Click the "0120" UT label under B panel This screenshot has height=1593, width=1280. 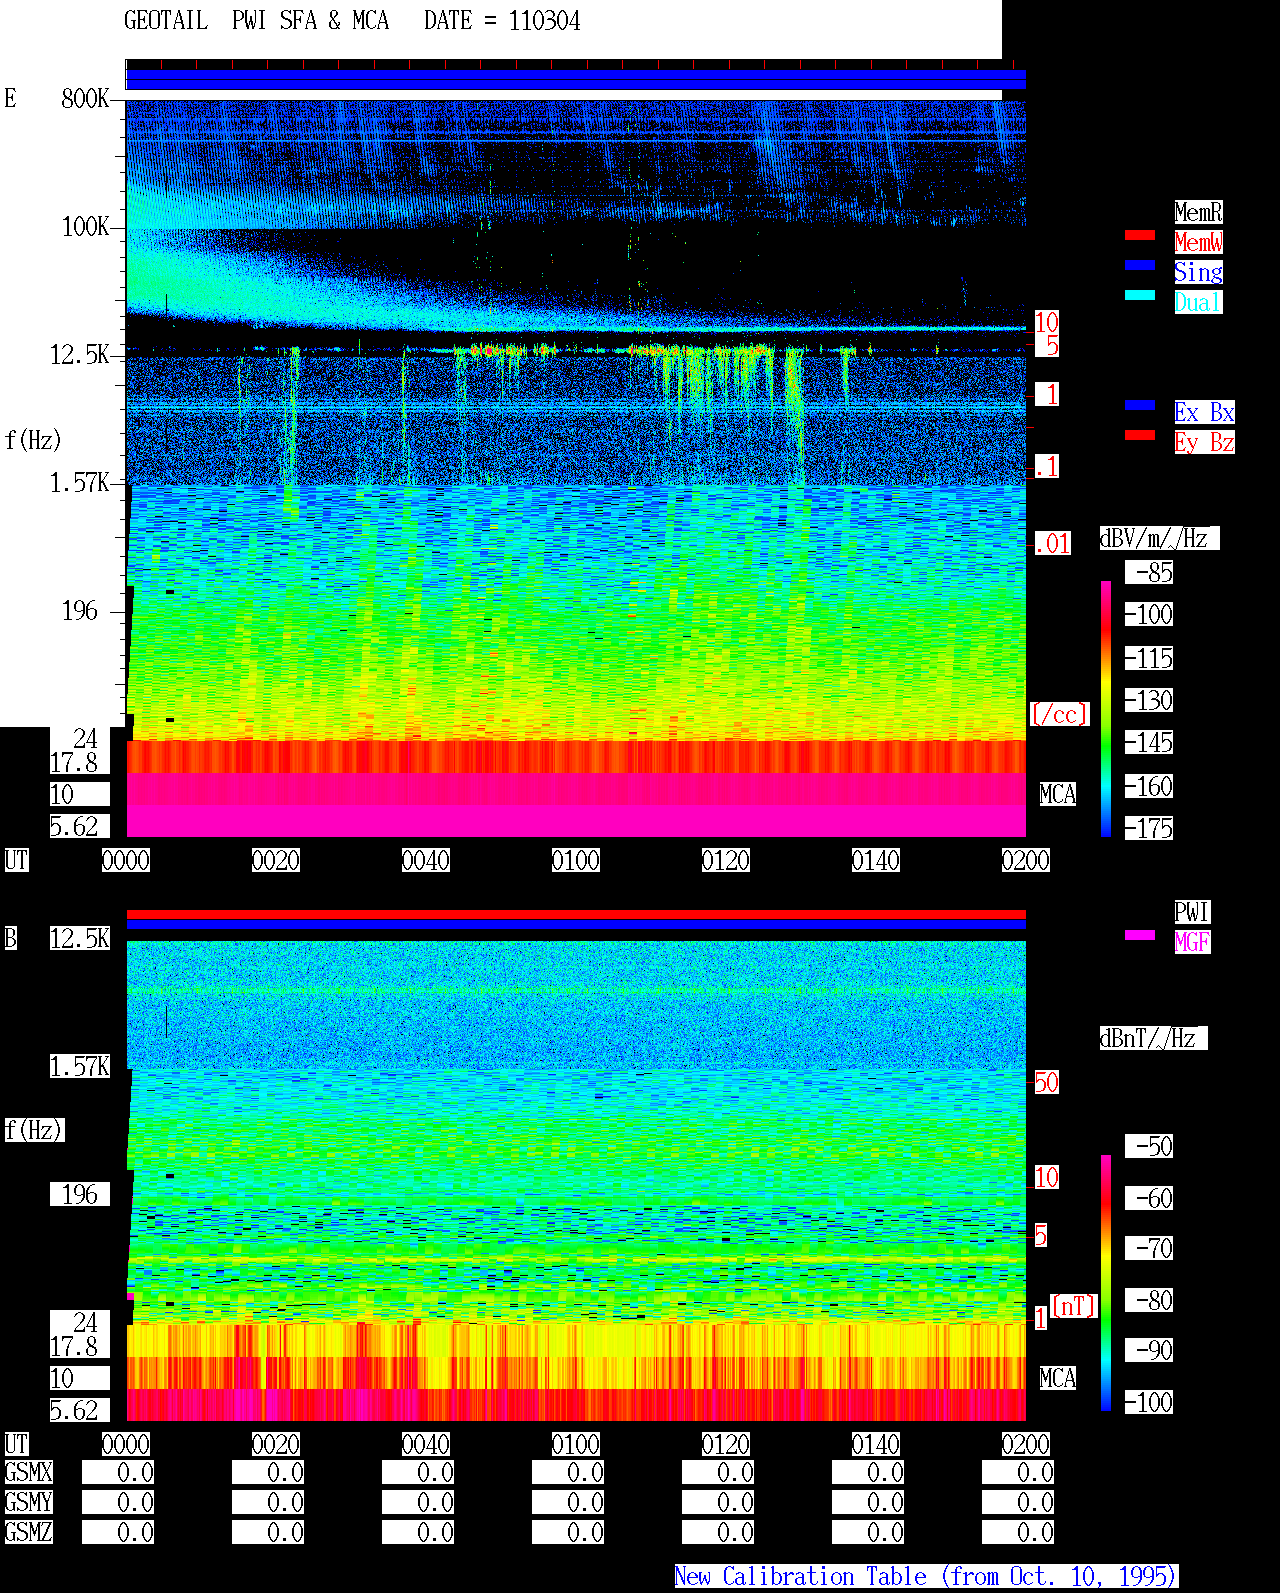tap(726, 1444)
